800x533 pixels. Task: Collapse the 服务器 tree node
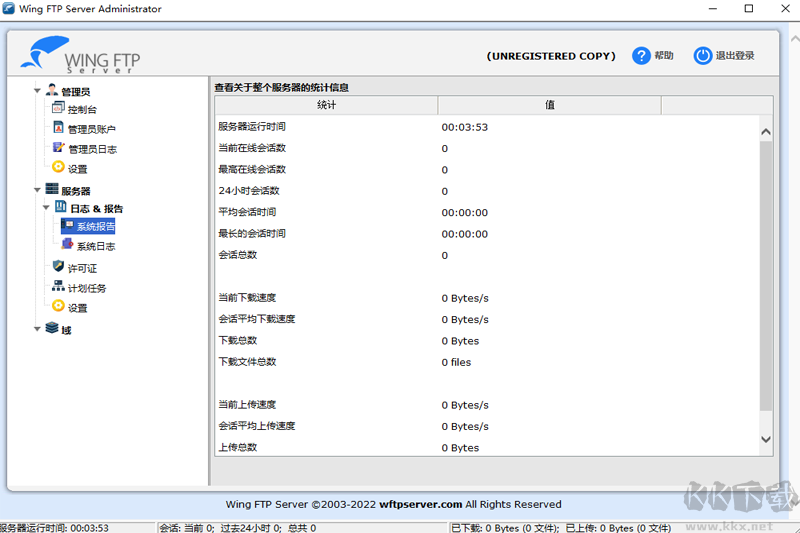tap(37, 190)
